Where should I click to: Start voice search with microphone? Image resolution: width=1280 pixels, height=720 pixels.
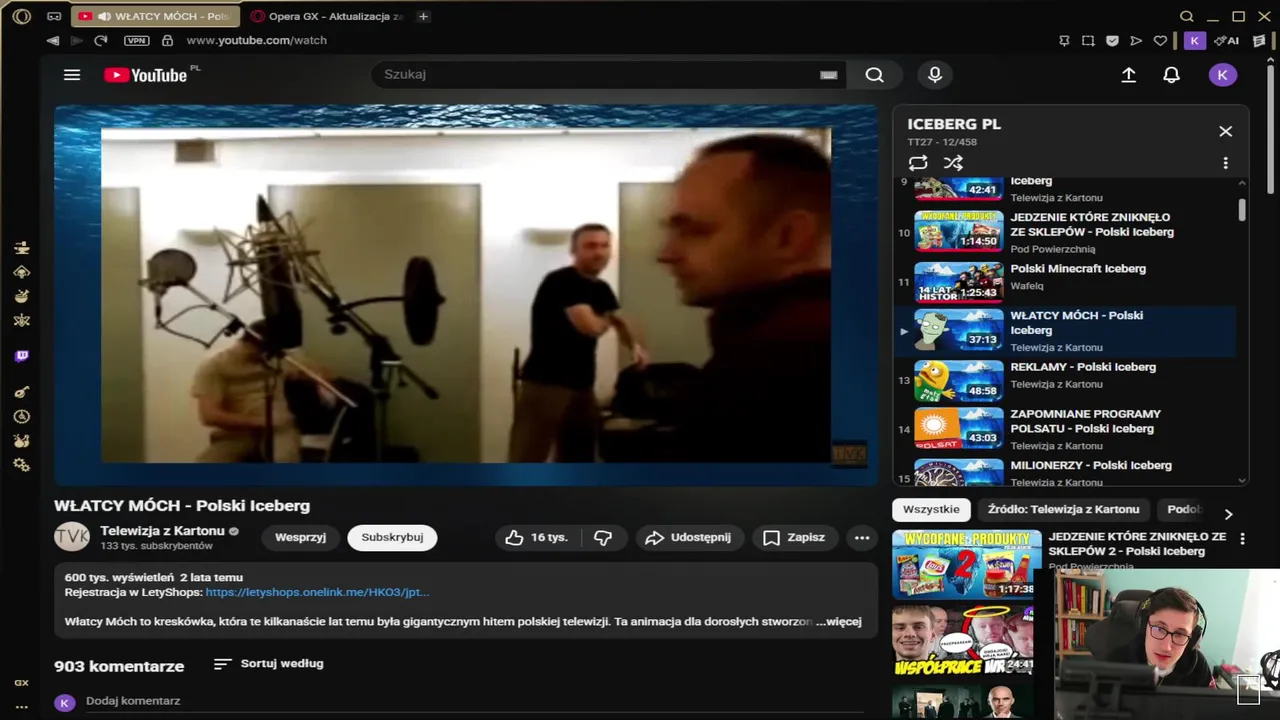point(935,75)
